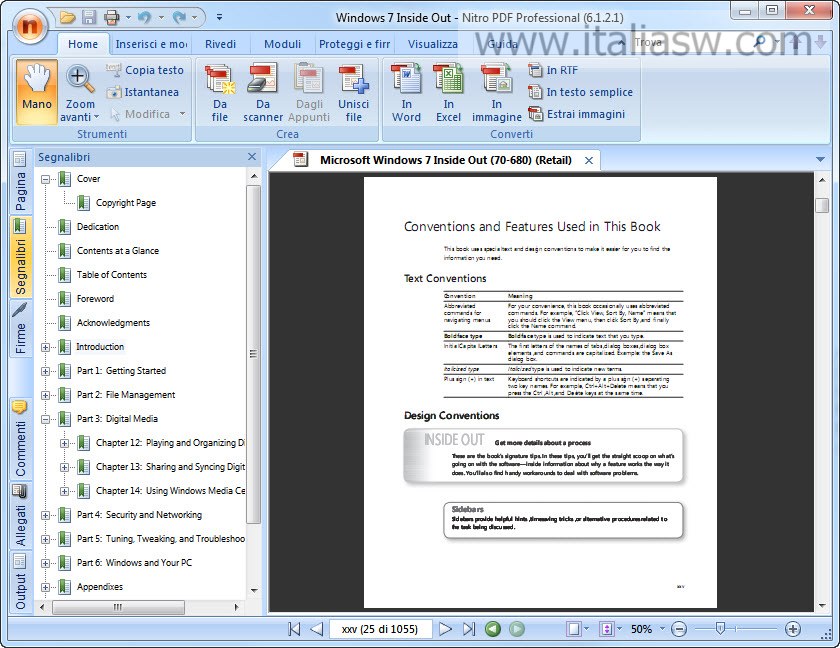Viewport: 840px width, 648px height.
Task: Open the Pagina side panel tab
Action: pos(20,182)
